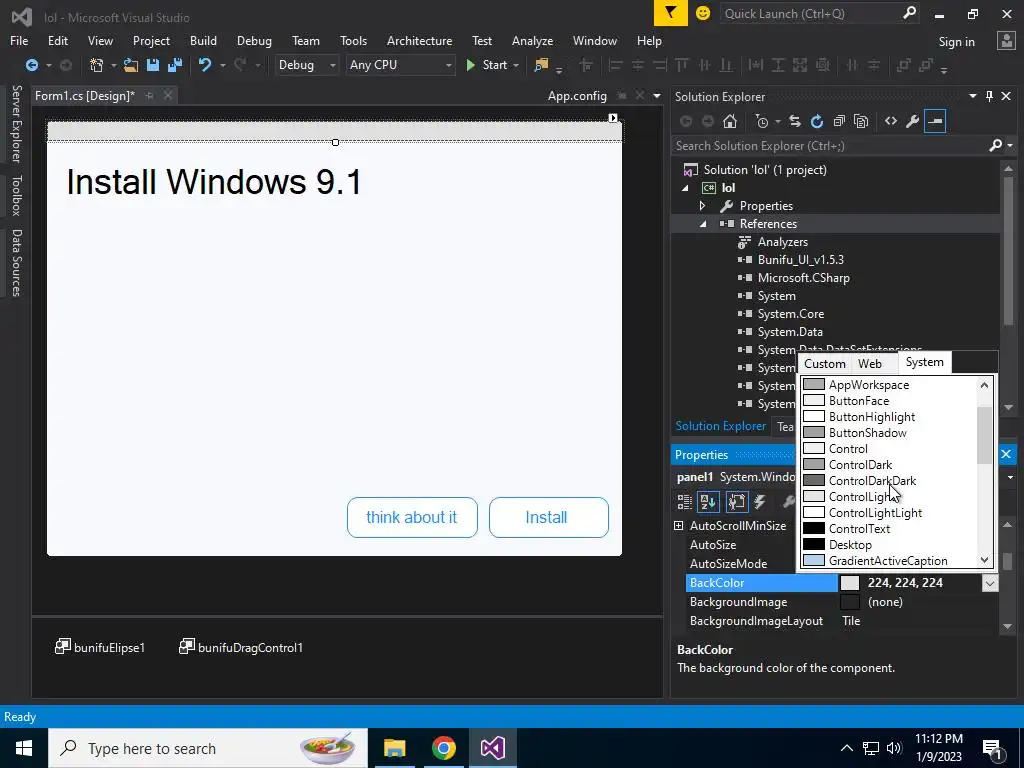This screenshot has width=1024, height=768.
Task: Click the Show All Files icon
Action: (x=861, y=121)
